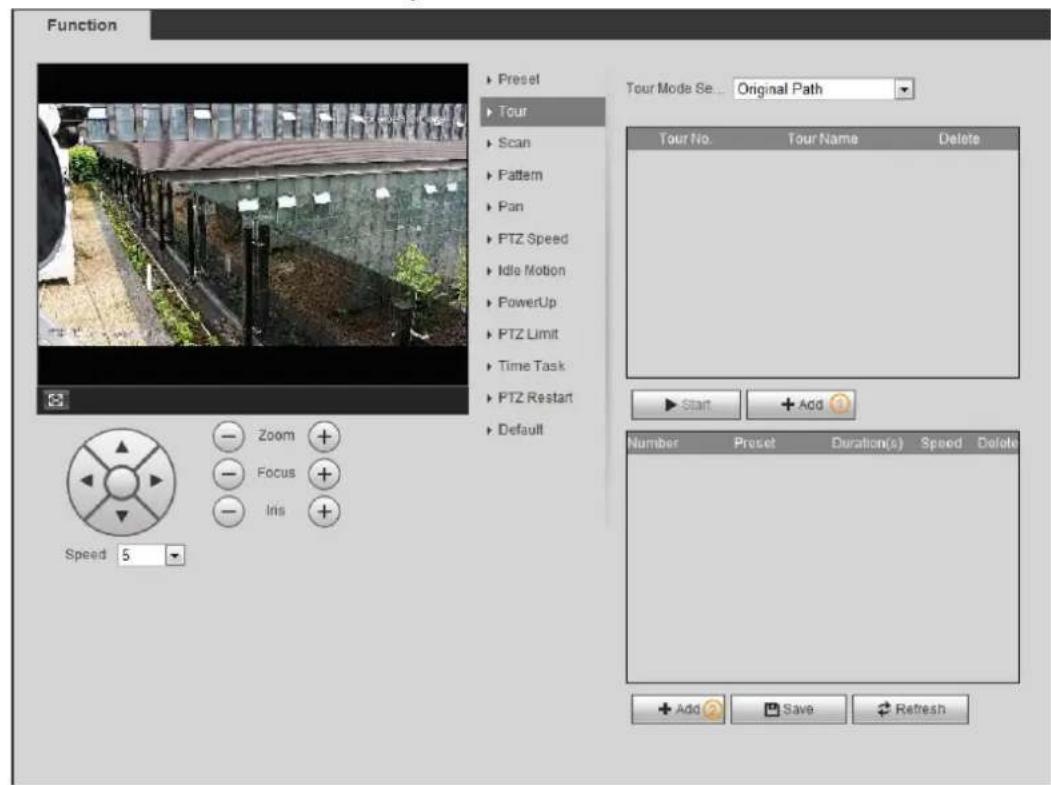Select the Speed value field showing 5
The height and width of the screenshot is (785, 1051).
pos(141,555)
